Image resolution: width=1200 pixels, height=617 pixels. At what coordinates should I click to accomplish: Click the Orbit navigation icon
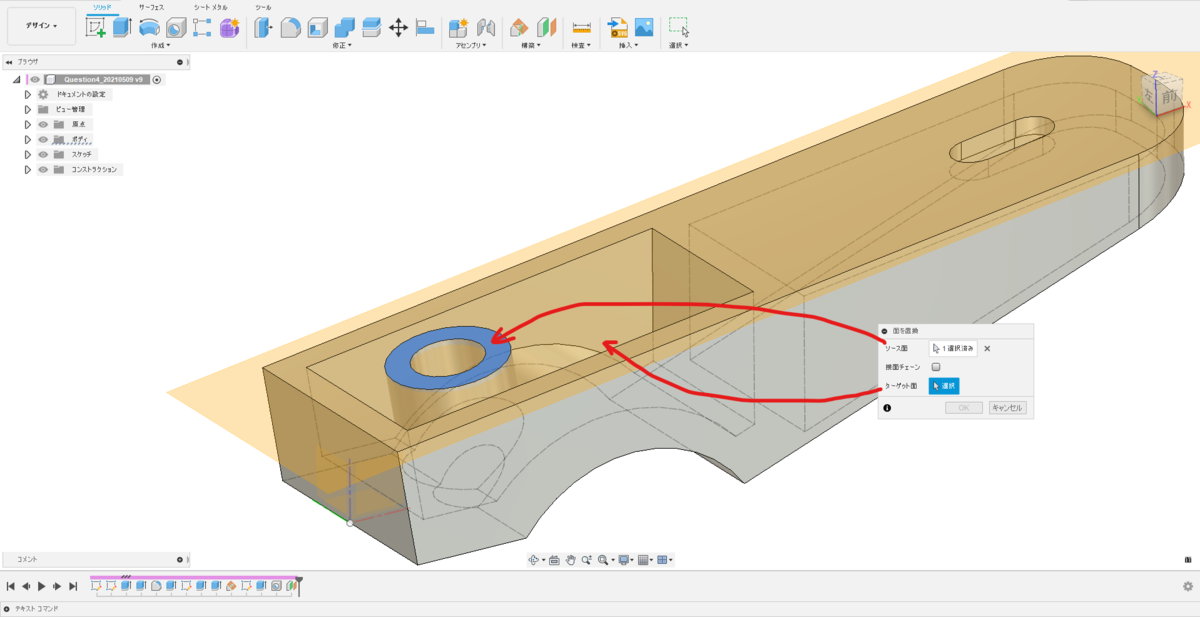pos(534,560)
